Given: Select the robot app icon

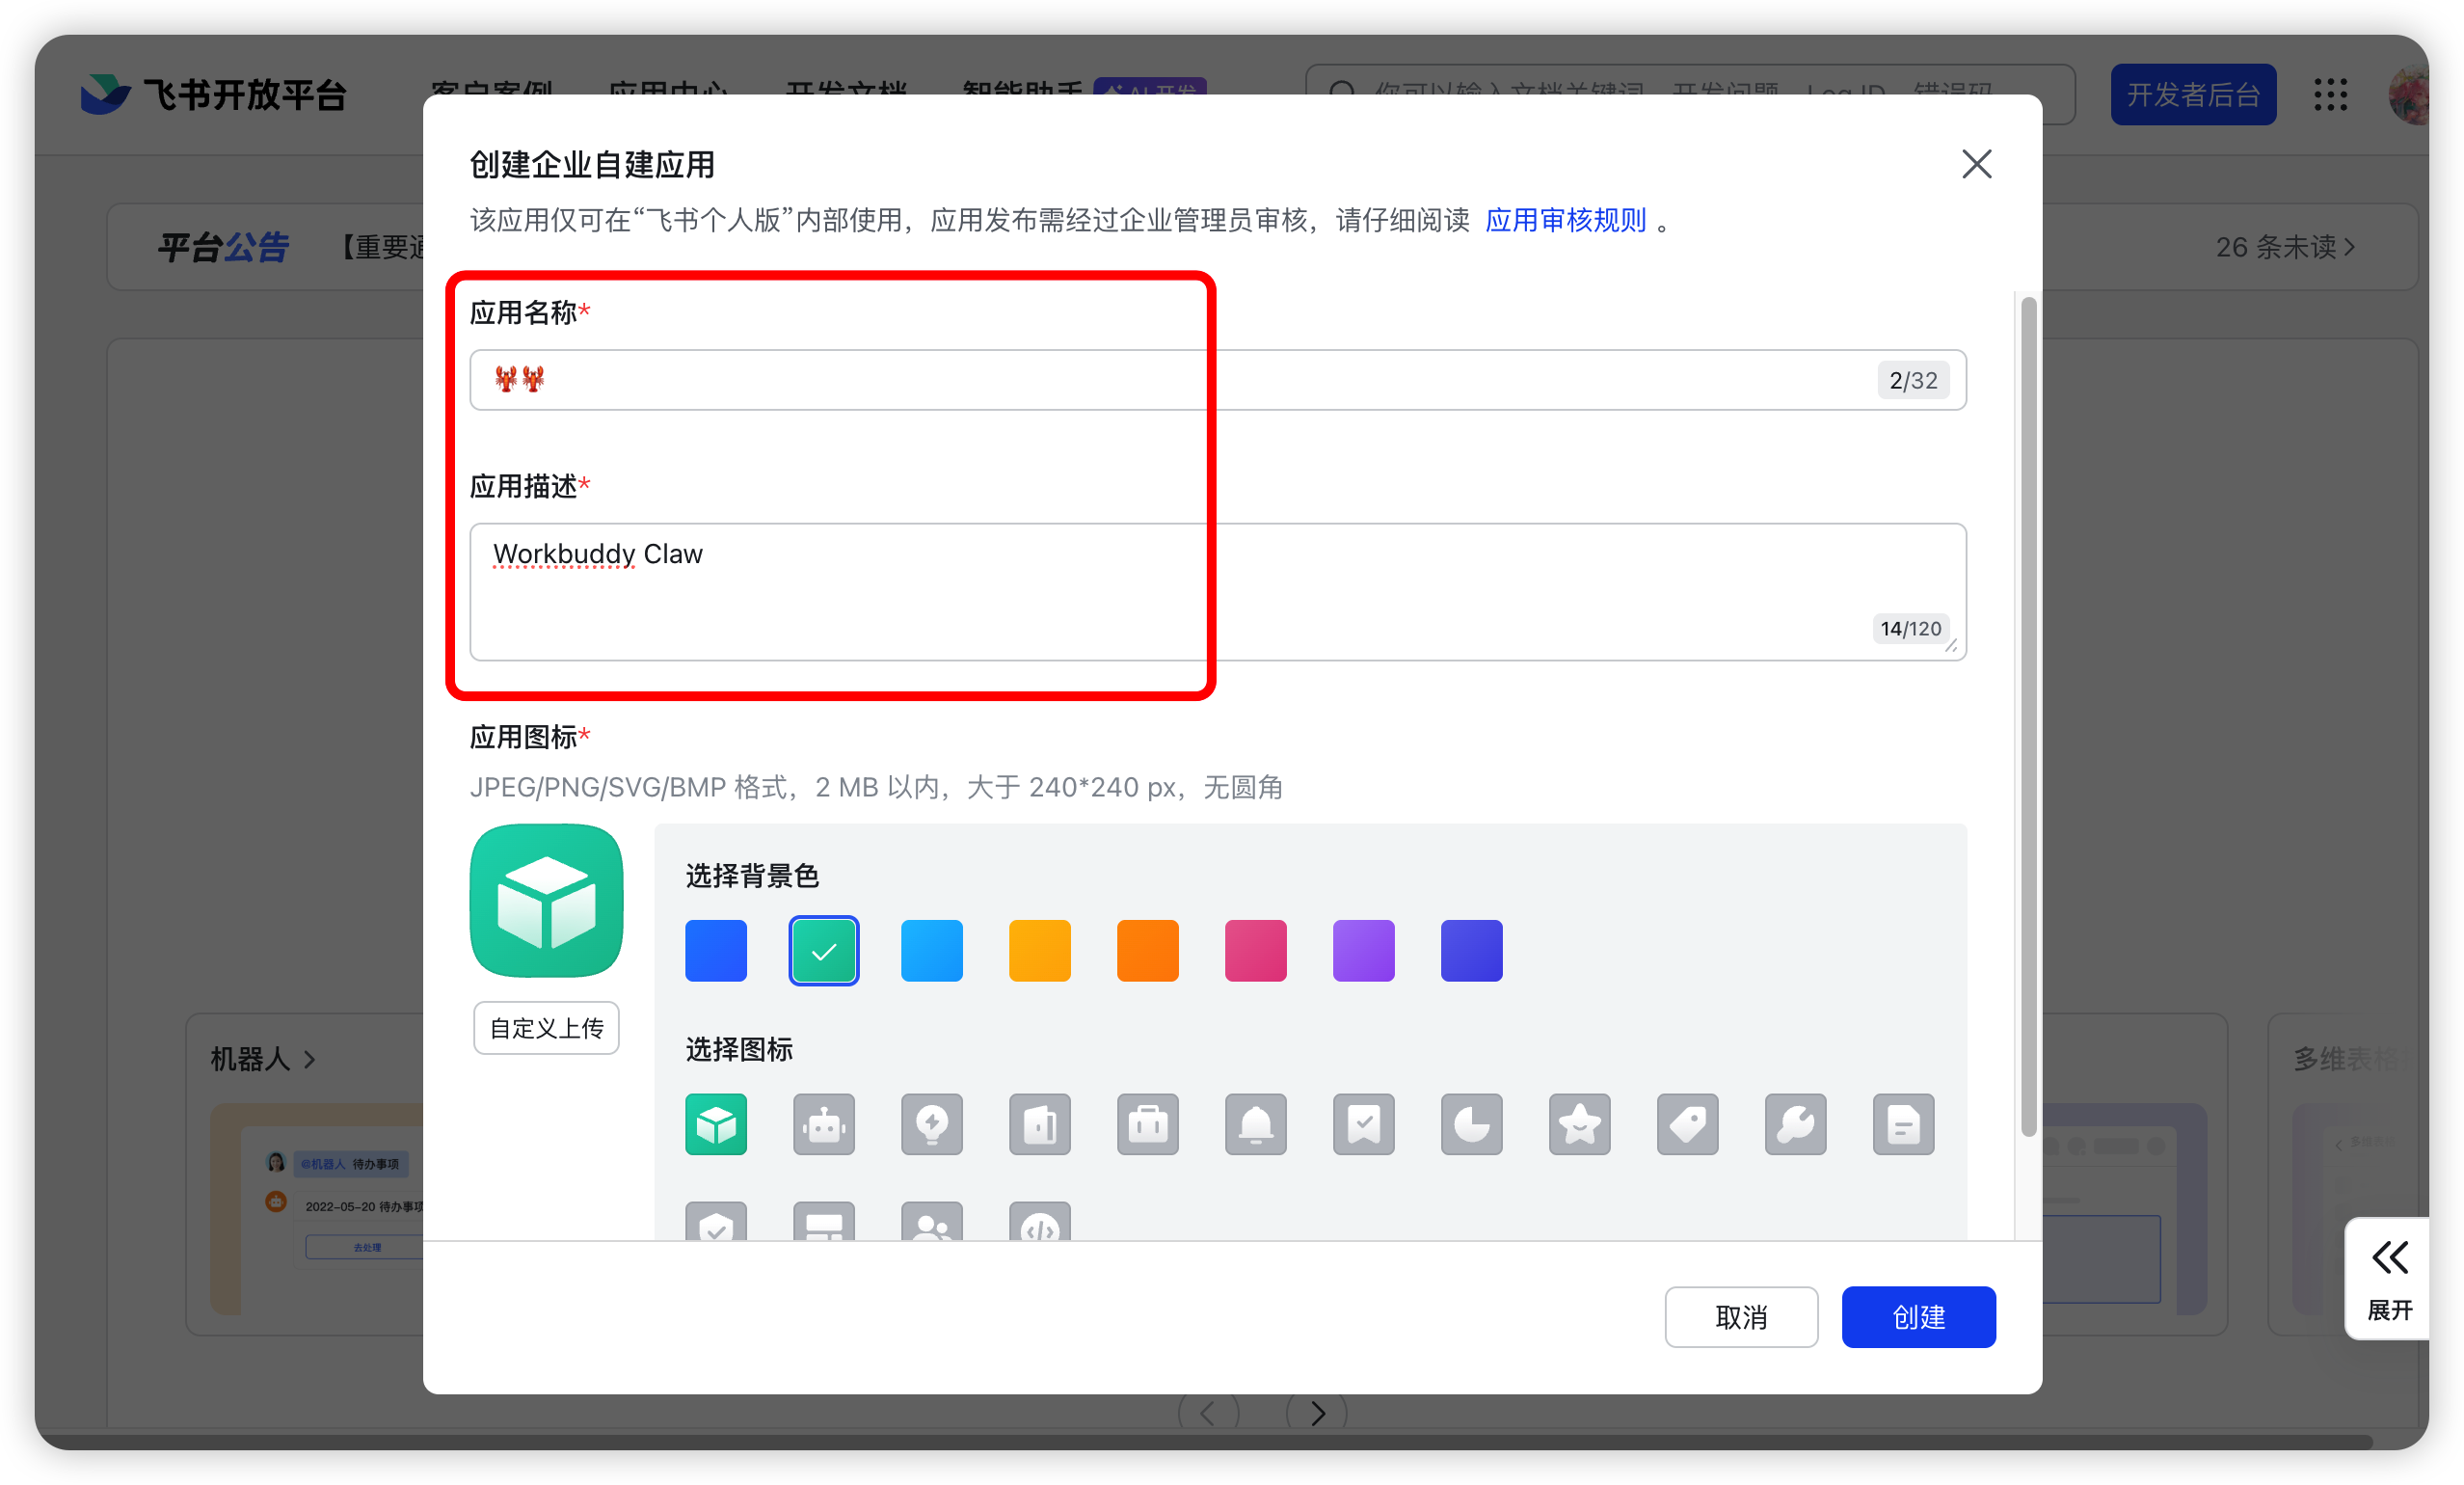Looking at the screenshot, I should [x=823, y=1124].
